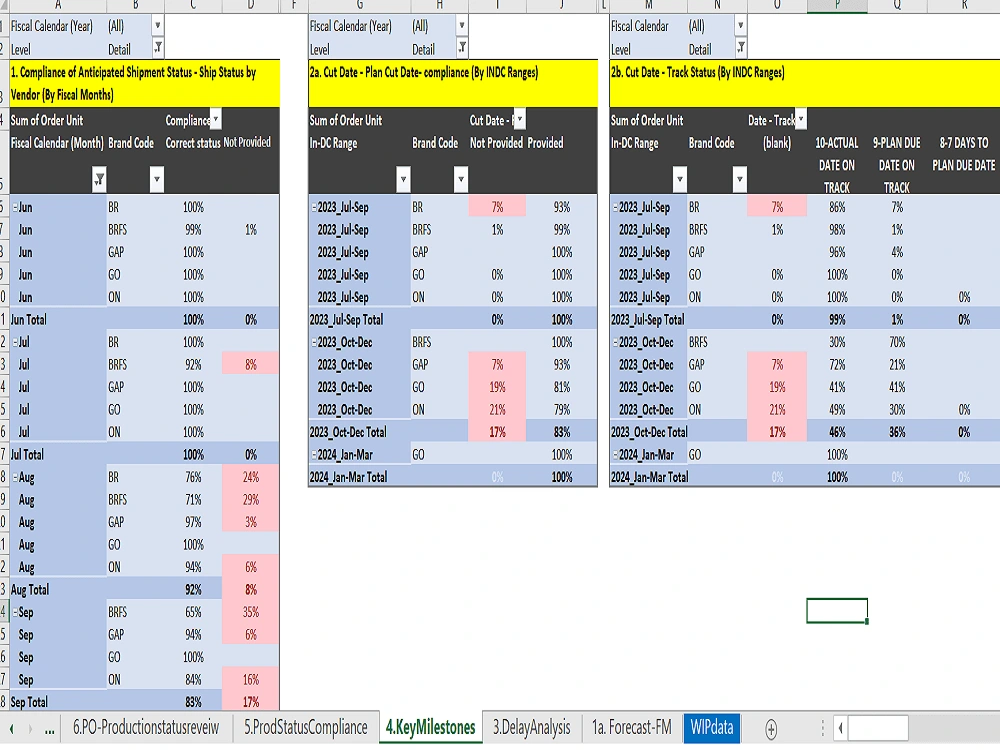This screenshot has width=1000, height=750.
Task: Open Cut Date column filter dropdown
Action: point(519,119)
